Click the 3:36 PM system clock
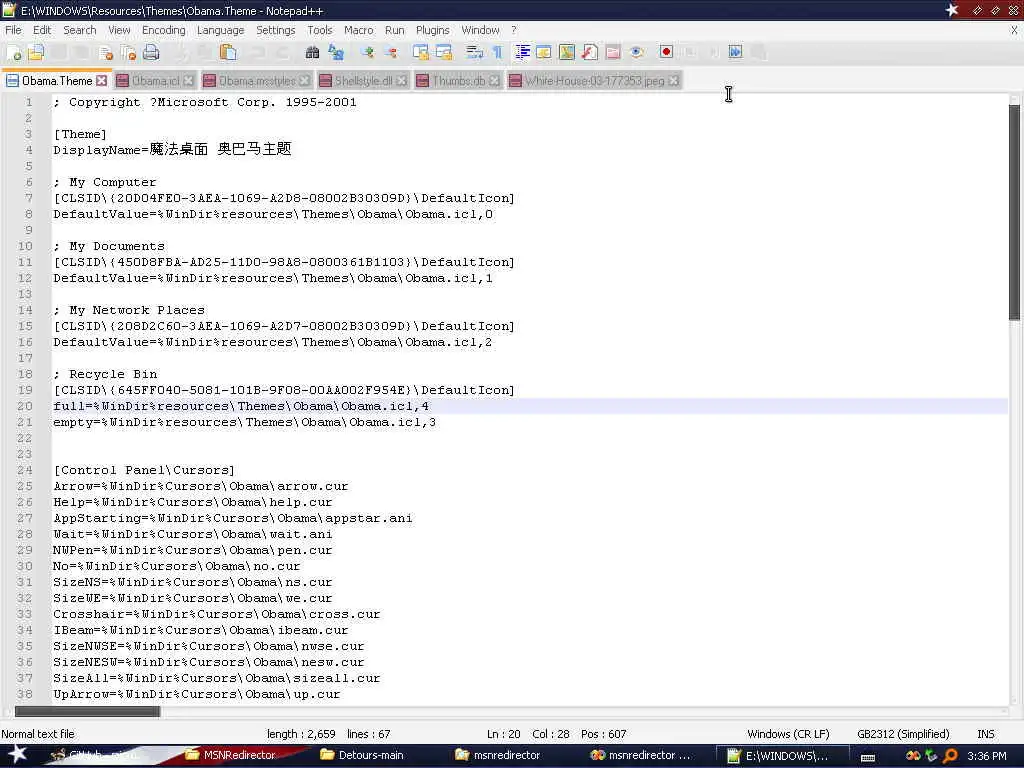1024x768 pixels. pyautogui.click(x=986, y=756)
